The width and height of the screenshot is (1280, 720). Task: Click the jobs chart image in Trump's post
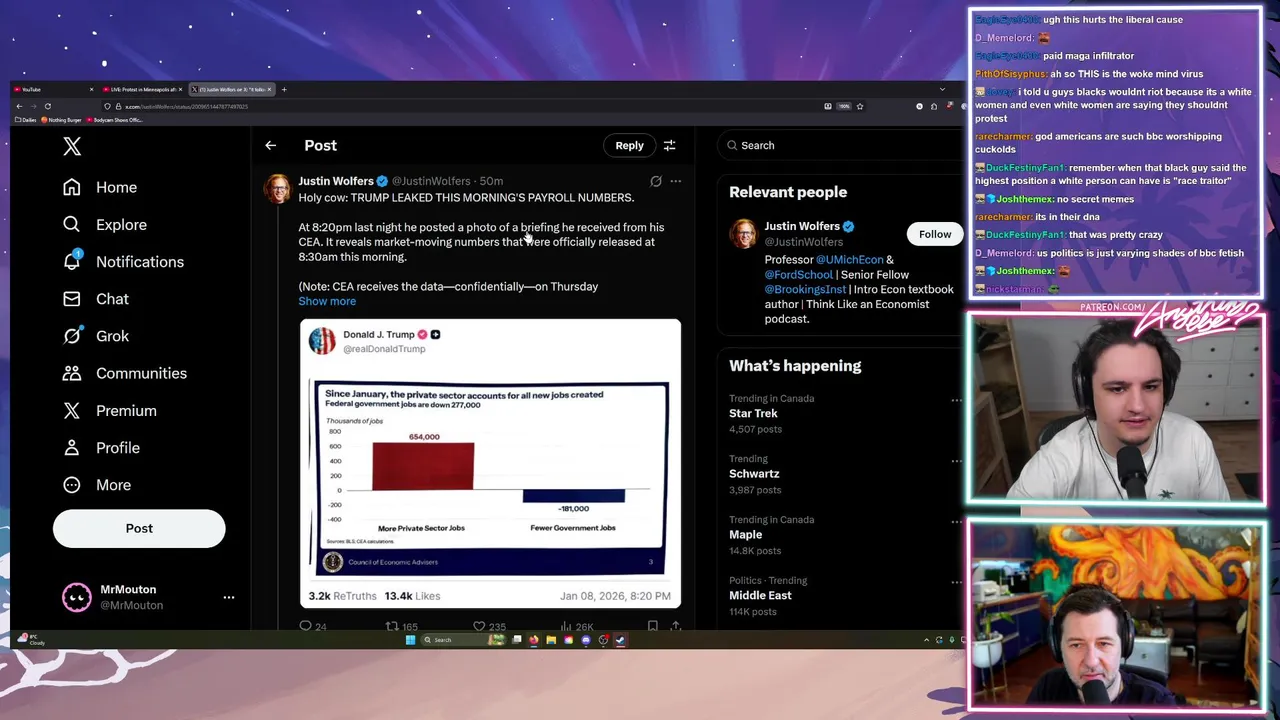point(490,479)
